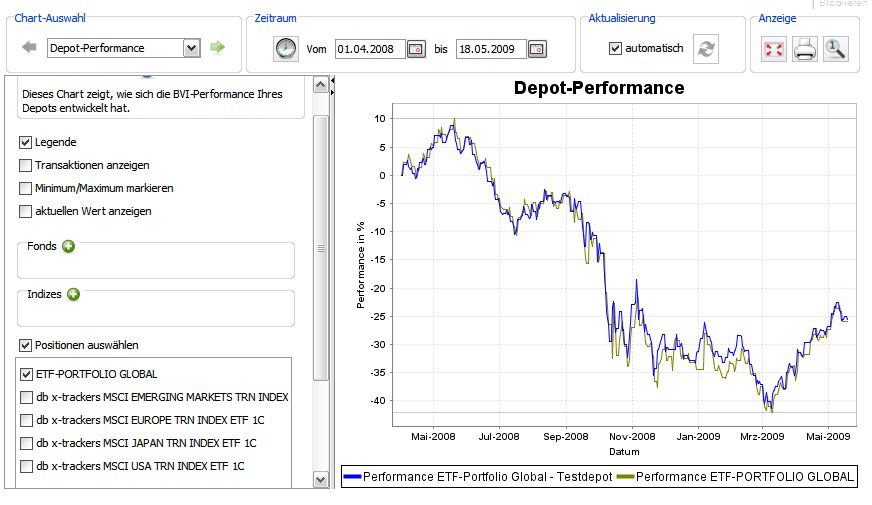Check db x-trackers MSCI JAPAN position
Image resolution: width=872 pixels, height=505 pixels.
pyautogui.click(x=26, y=443)
